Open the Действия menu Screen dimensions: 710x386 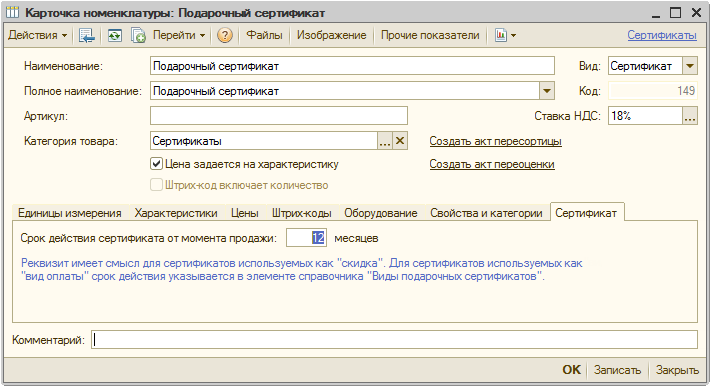(38, 35)
